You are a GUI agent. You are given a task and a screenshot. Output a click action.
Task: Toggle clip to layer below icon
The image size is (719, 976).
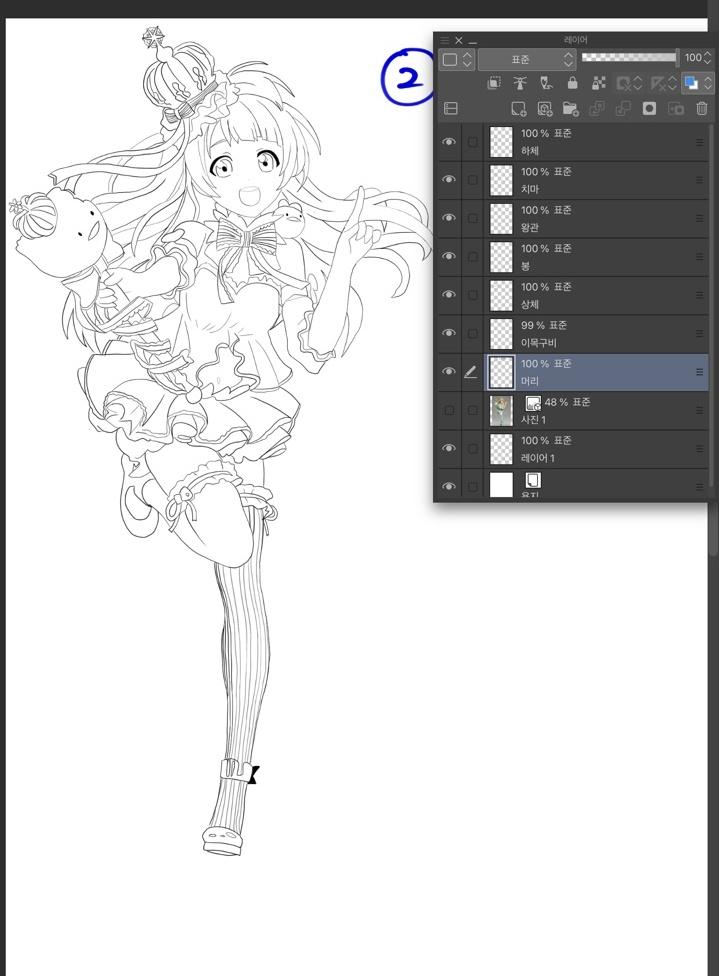[494, 83]
